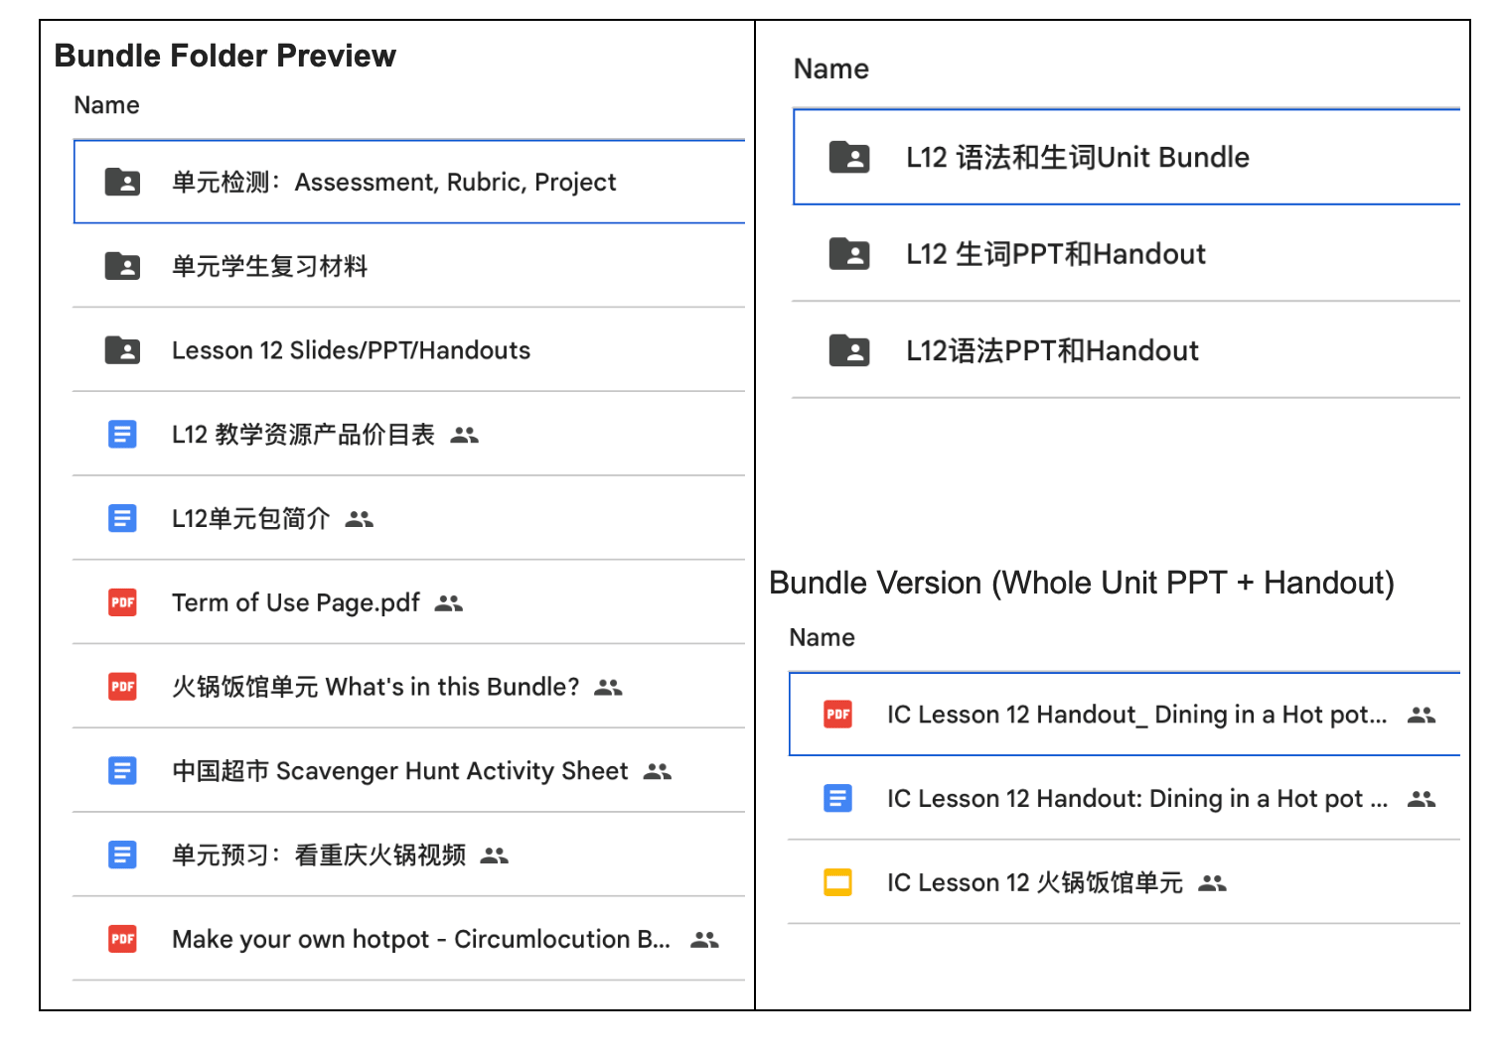Screen dimensions: 1500x1054
Task: Open the Lesson 12 Slides/PPT/Handouts folder
Action: 350,350
